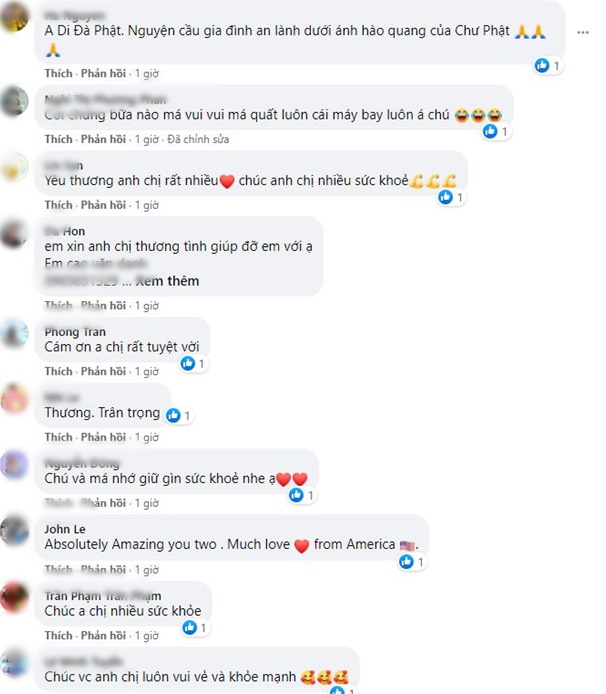Click 'Thích' under Phong Tran's comment
Screen dimensions: 606x694
pos(58,371)
